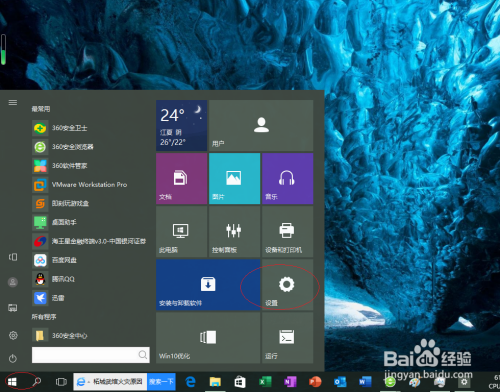
Task: Click the monitor icon in Start left rail
Action: [x=13, y=308]
